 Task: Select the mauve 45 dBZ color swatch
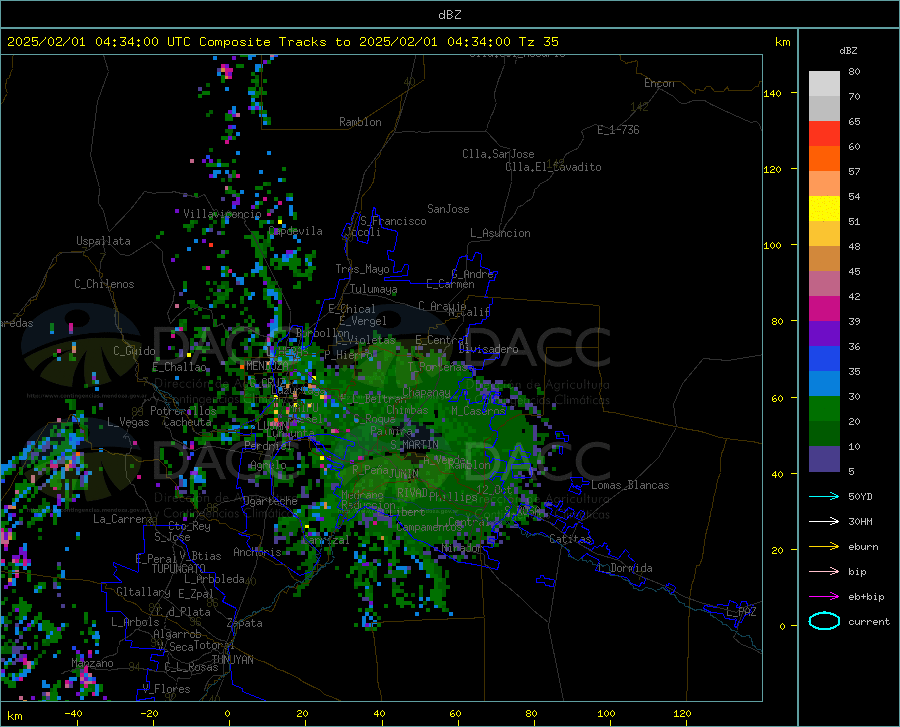tap(824, 284)
